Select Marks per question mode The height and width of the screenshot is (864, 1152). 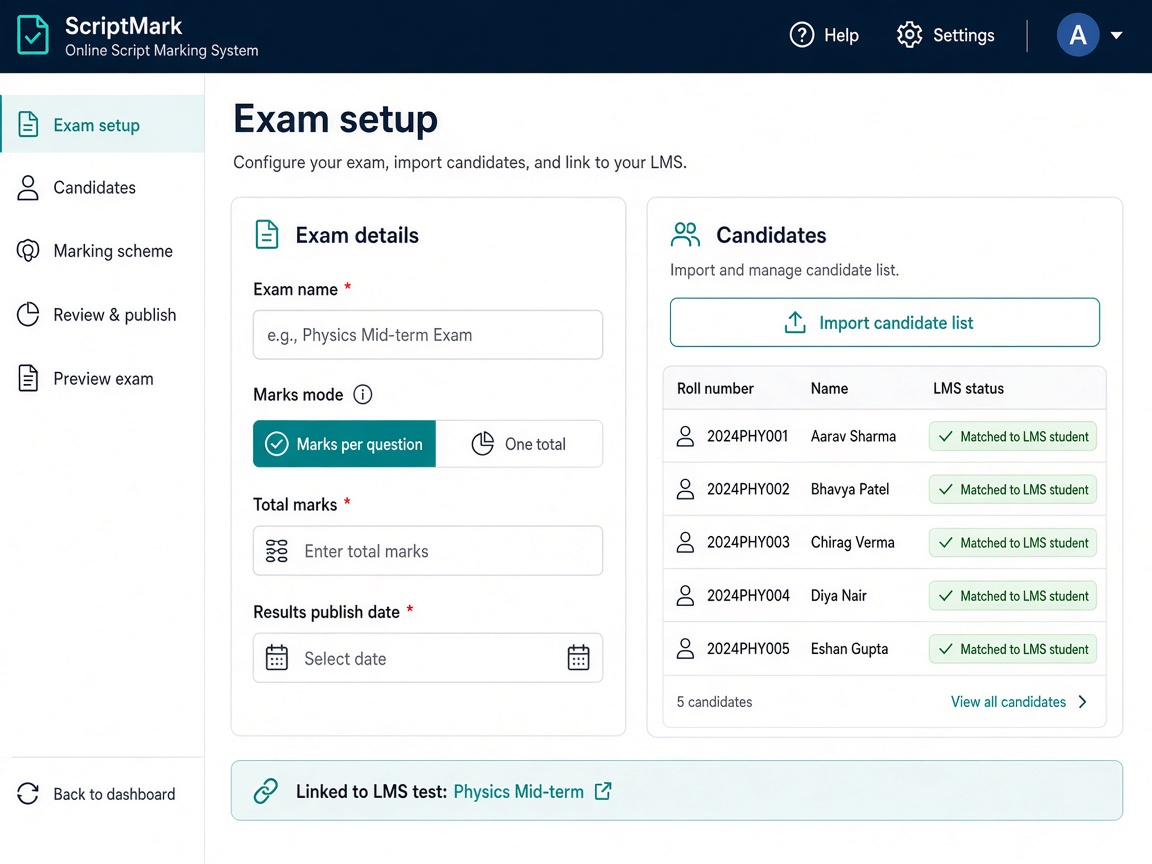coord(345,444)
